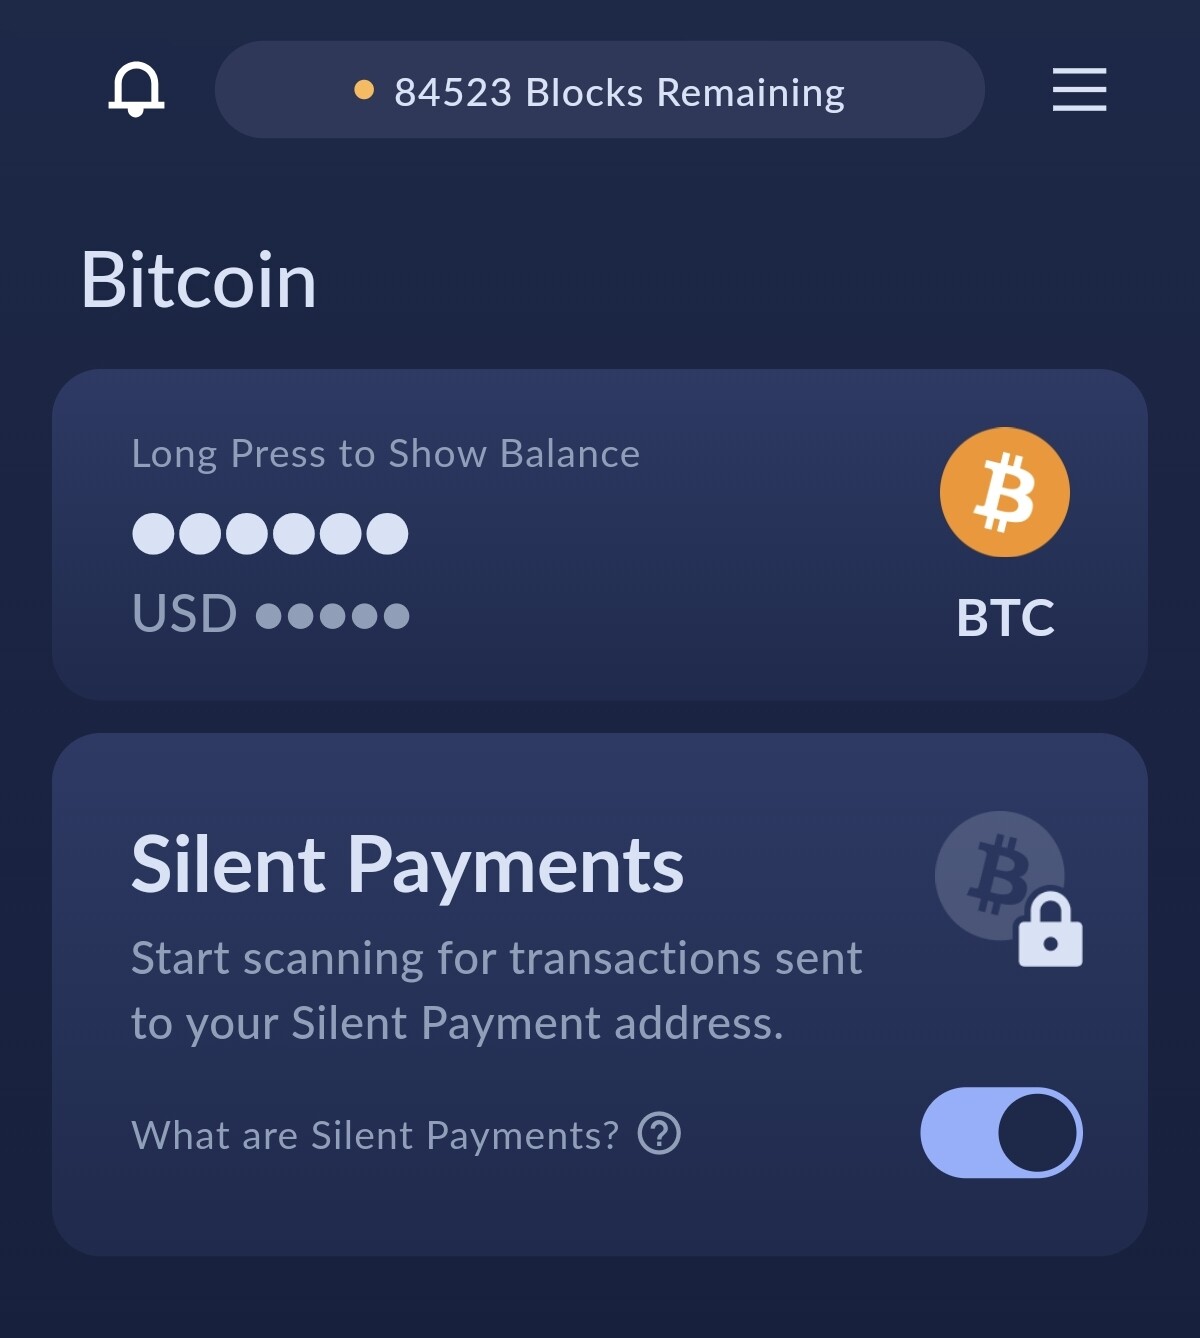This screenshot has width=1200, height=1338.
Task: Select the BTC currency label
Action: pyautogui.click(x=1005, y=618)
